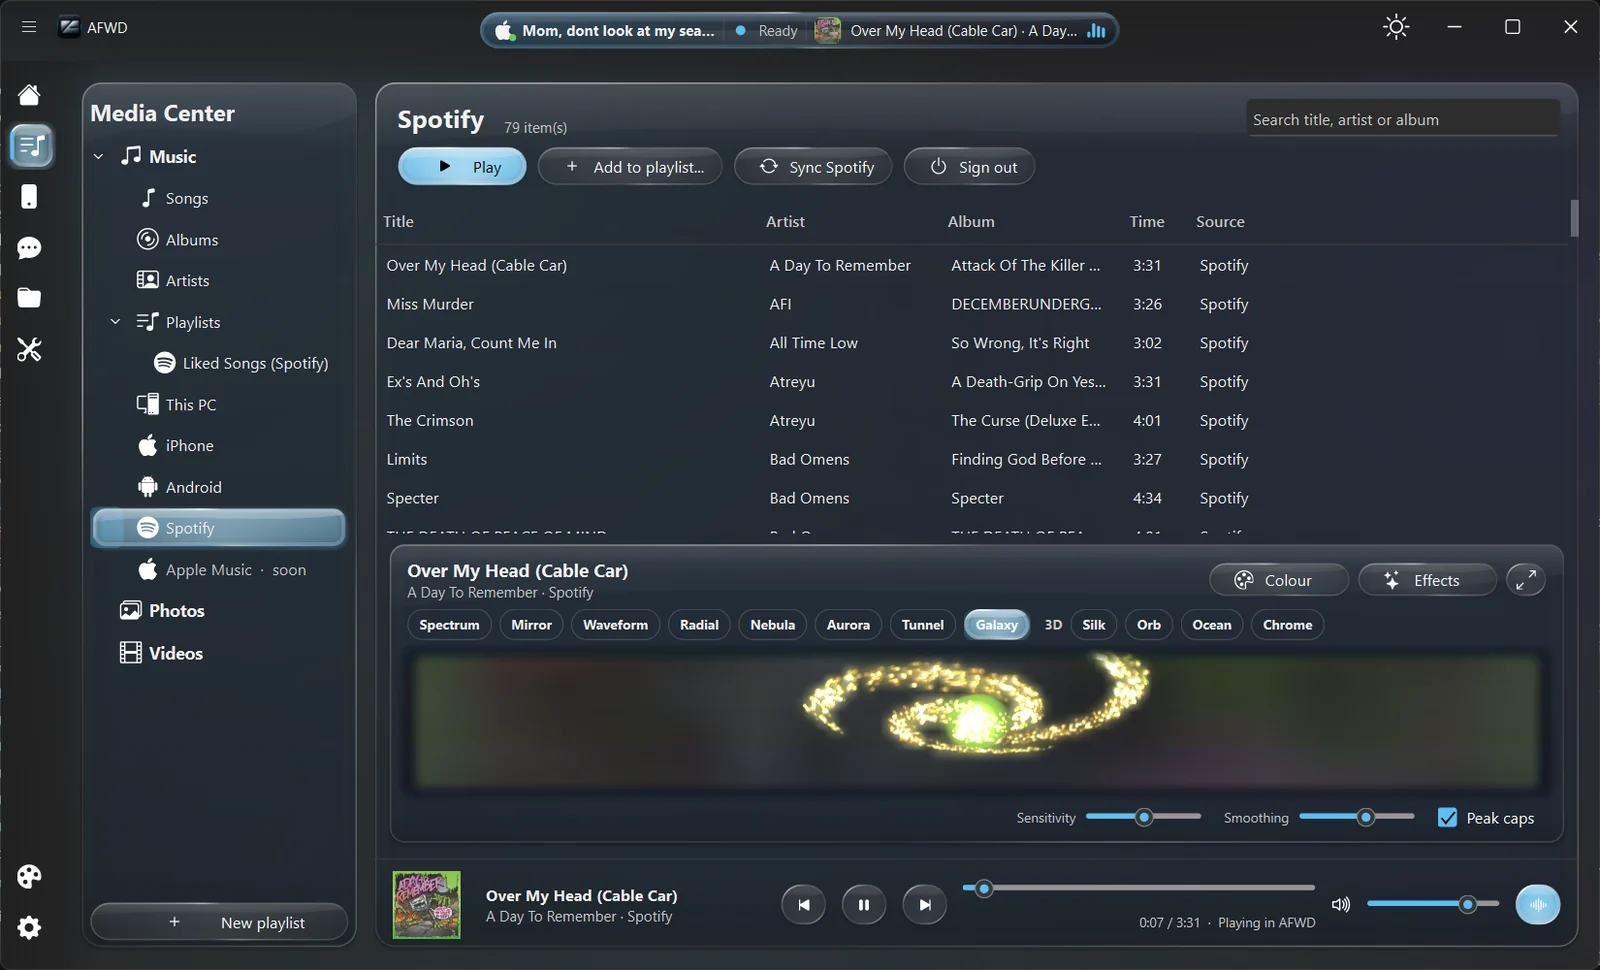1600x970 pixels.
Task: Collapse the Music tree chevron
Action: 99,157
